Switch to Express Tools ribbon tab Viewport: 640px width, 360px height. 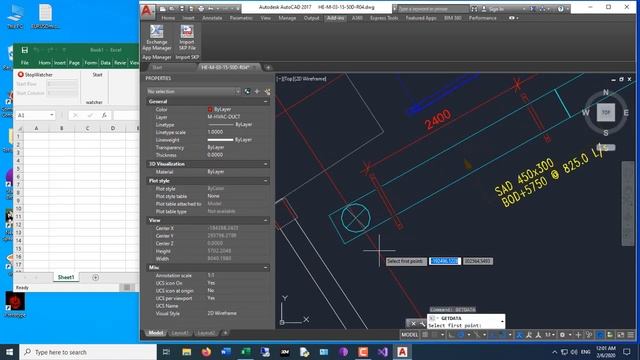(384, 18)
